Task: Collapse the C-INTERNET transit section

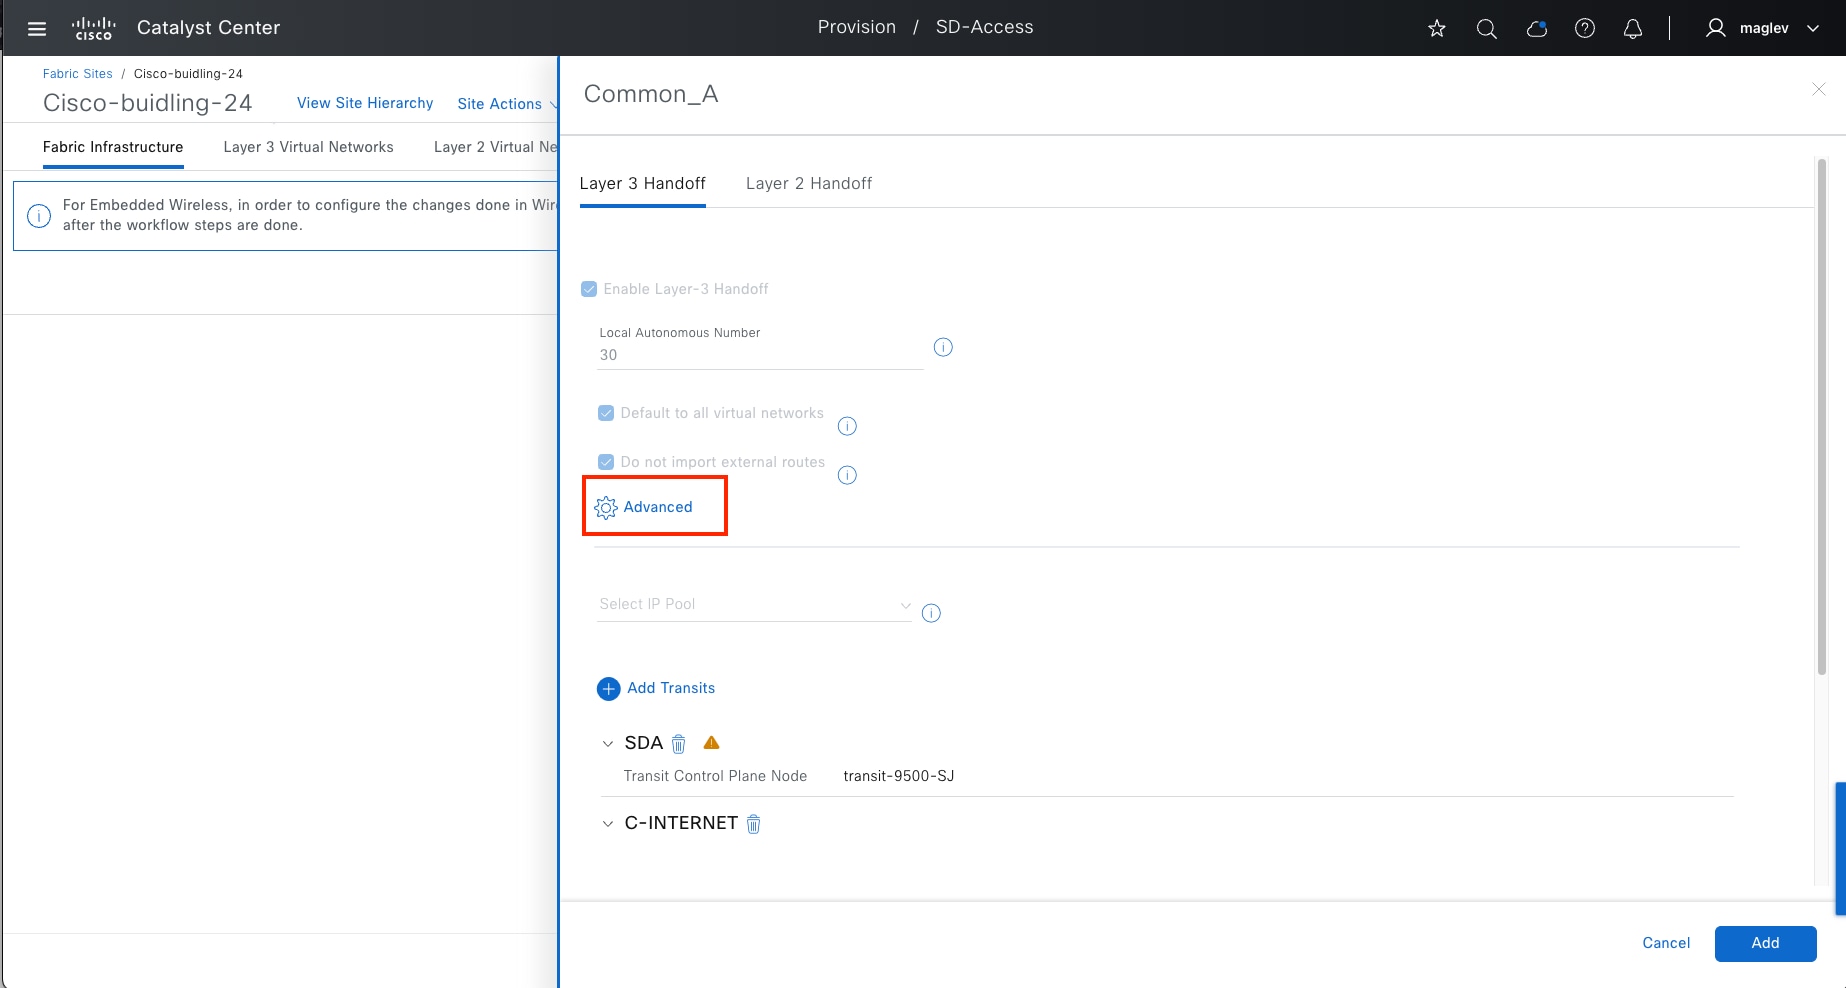Action: 607,824
